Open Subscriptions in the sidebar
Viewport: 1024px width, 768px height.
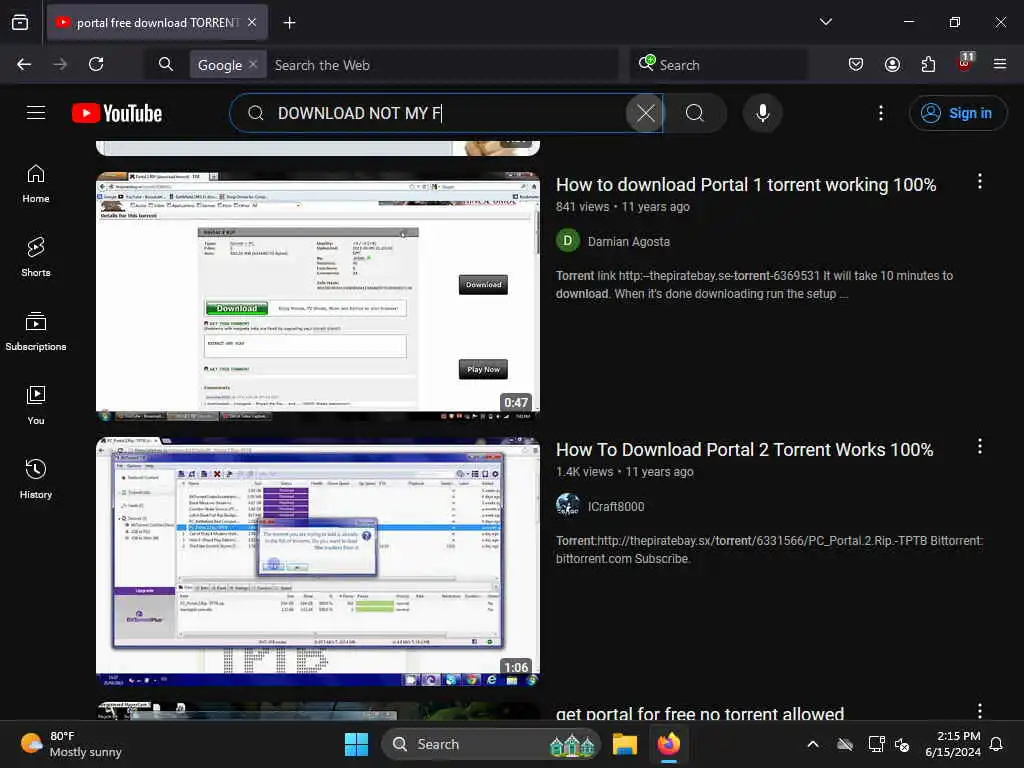tap(36, 331)
